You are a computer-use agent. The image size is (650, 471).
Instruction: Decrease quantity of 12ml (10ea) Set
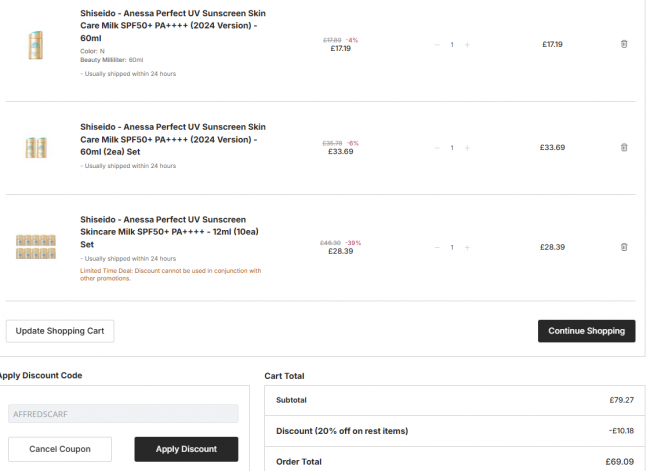437,248
